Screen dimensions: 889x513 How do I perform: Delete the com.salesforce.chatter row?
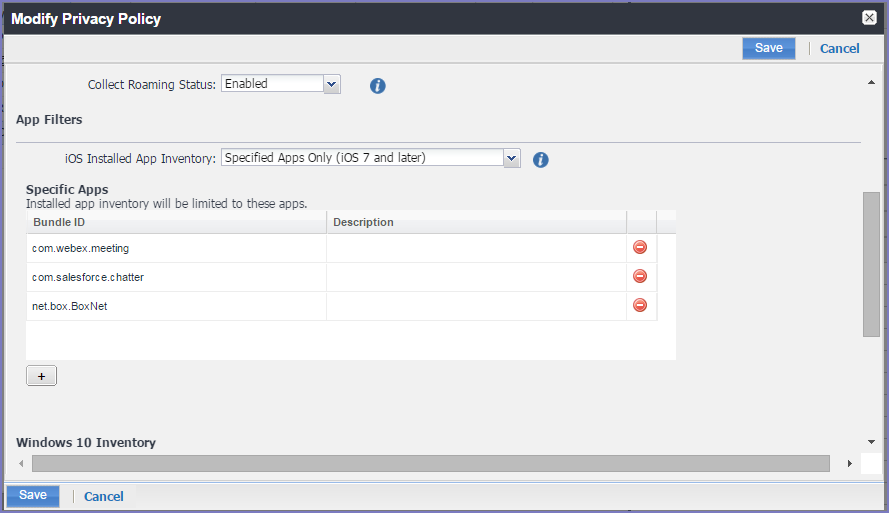640,277
